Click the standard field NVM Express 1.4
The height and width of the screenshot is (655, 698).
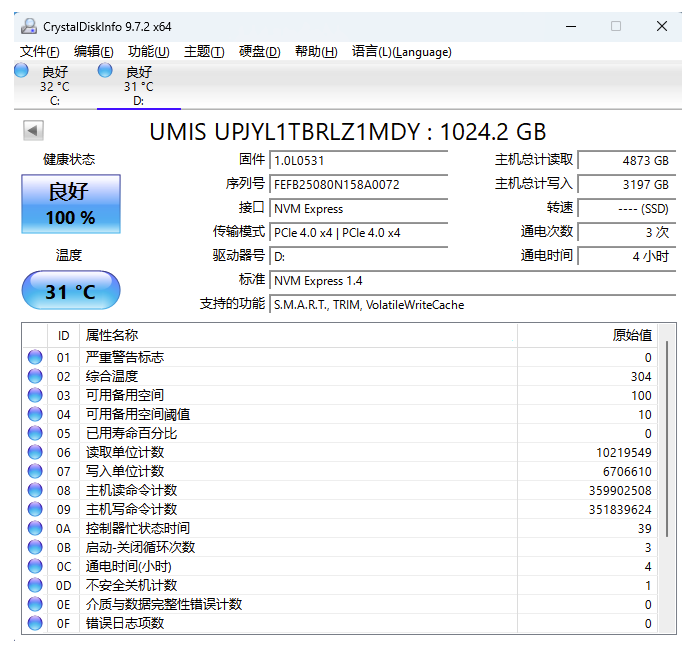473,281
